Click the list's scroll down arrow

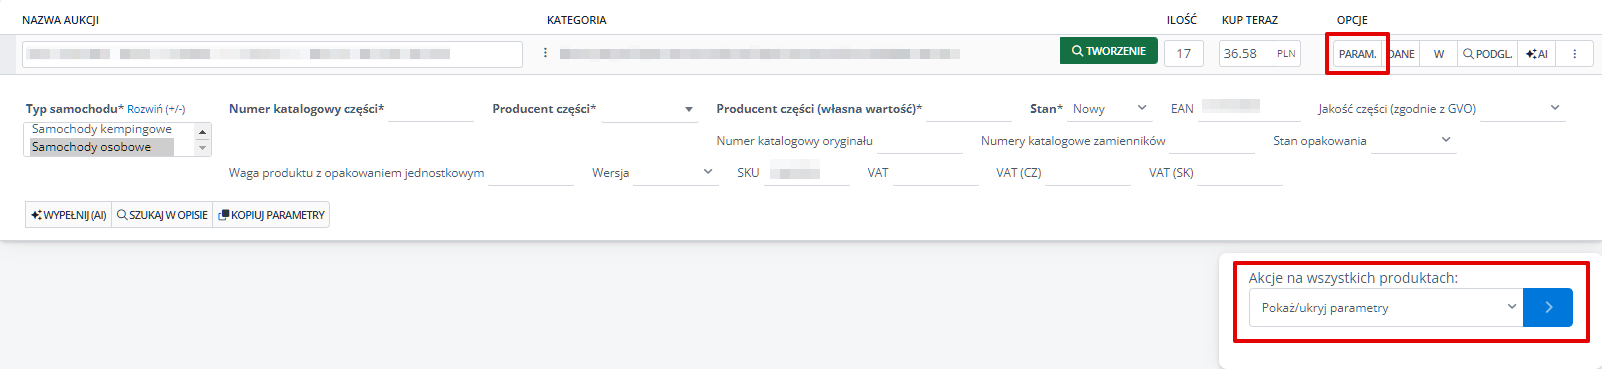coord(203,148)
